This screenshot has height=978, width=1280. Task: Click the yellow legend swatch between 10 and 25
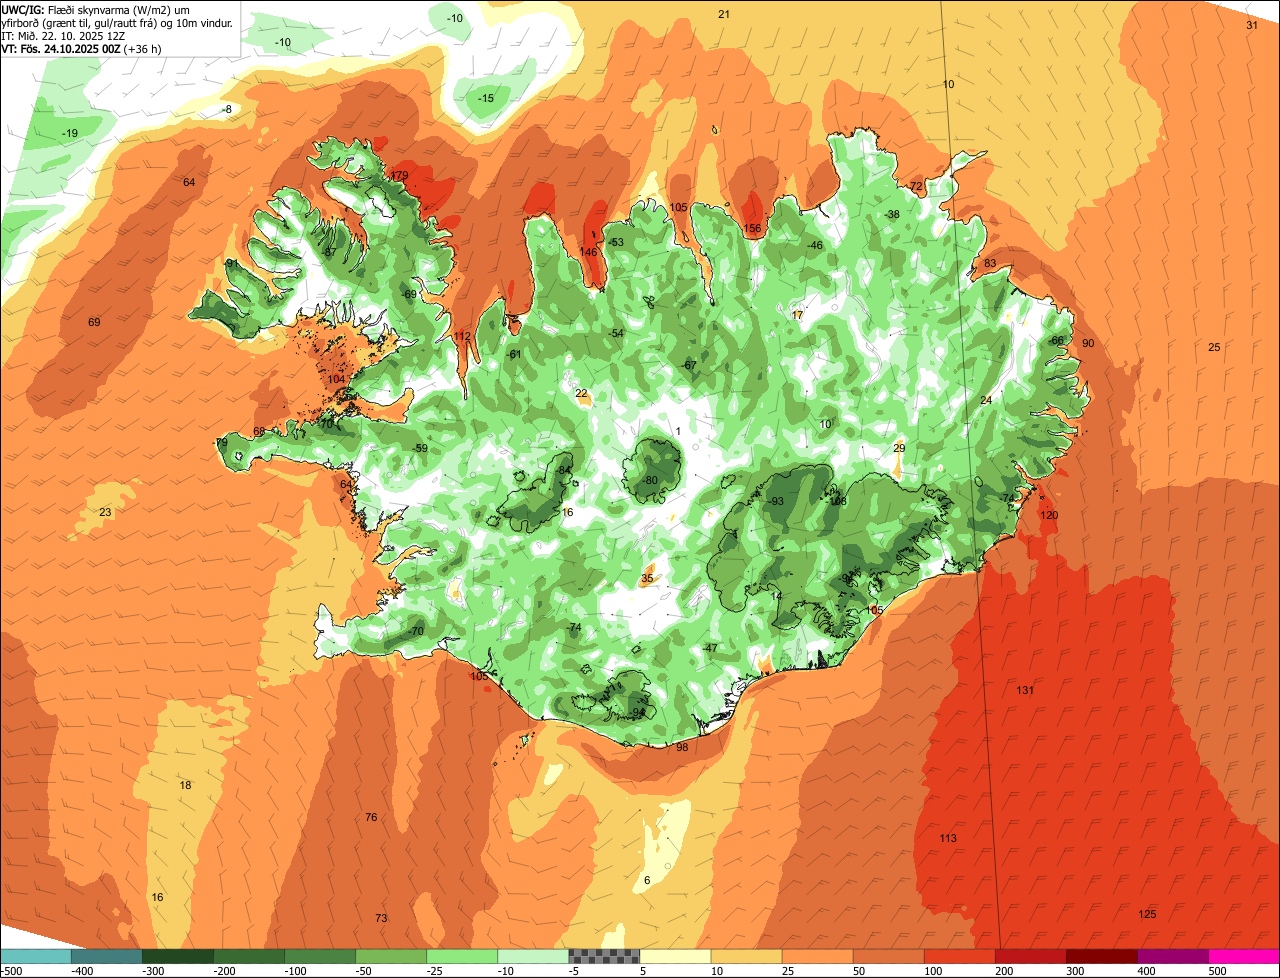click(x=747, y=956)
